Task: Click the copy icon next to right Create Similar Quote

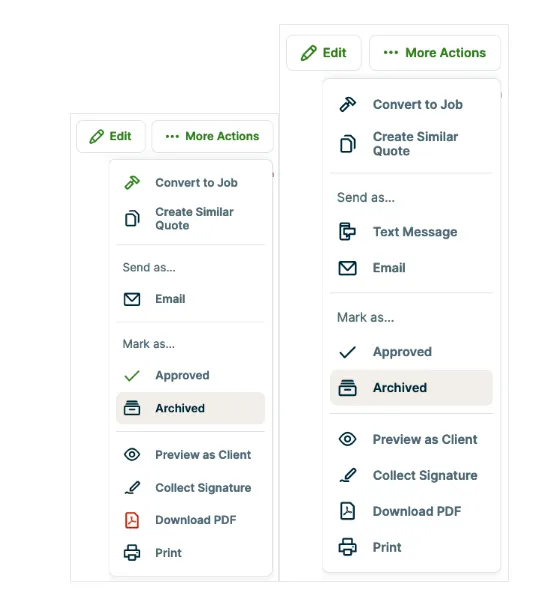Action: click(347, 144)
